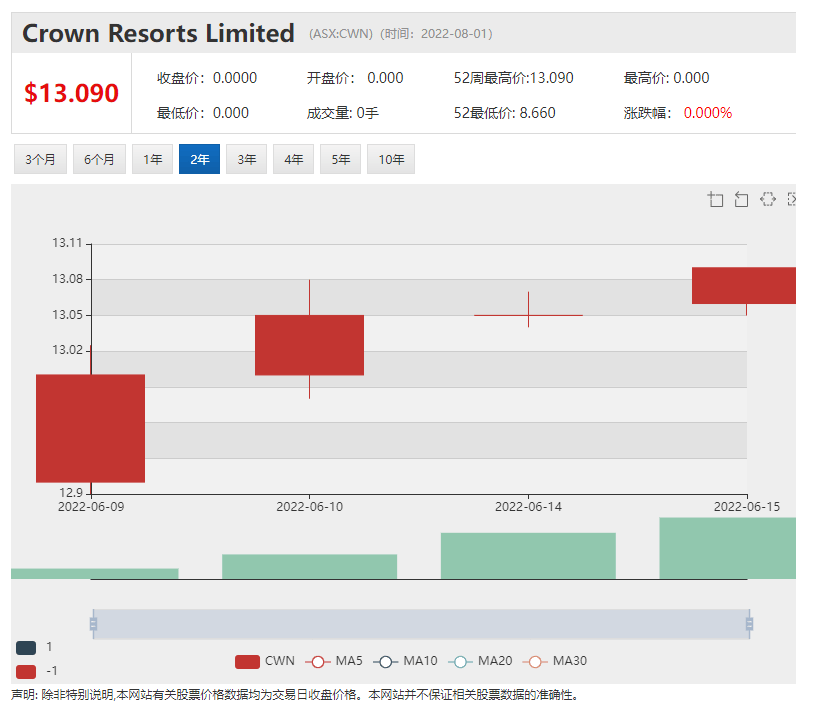Show the 1年 chart range

click(152, 159)
